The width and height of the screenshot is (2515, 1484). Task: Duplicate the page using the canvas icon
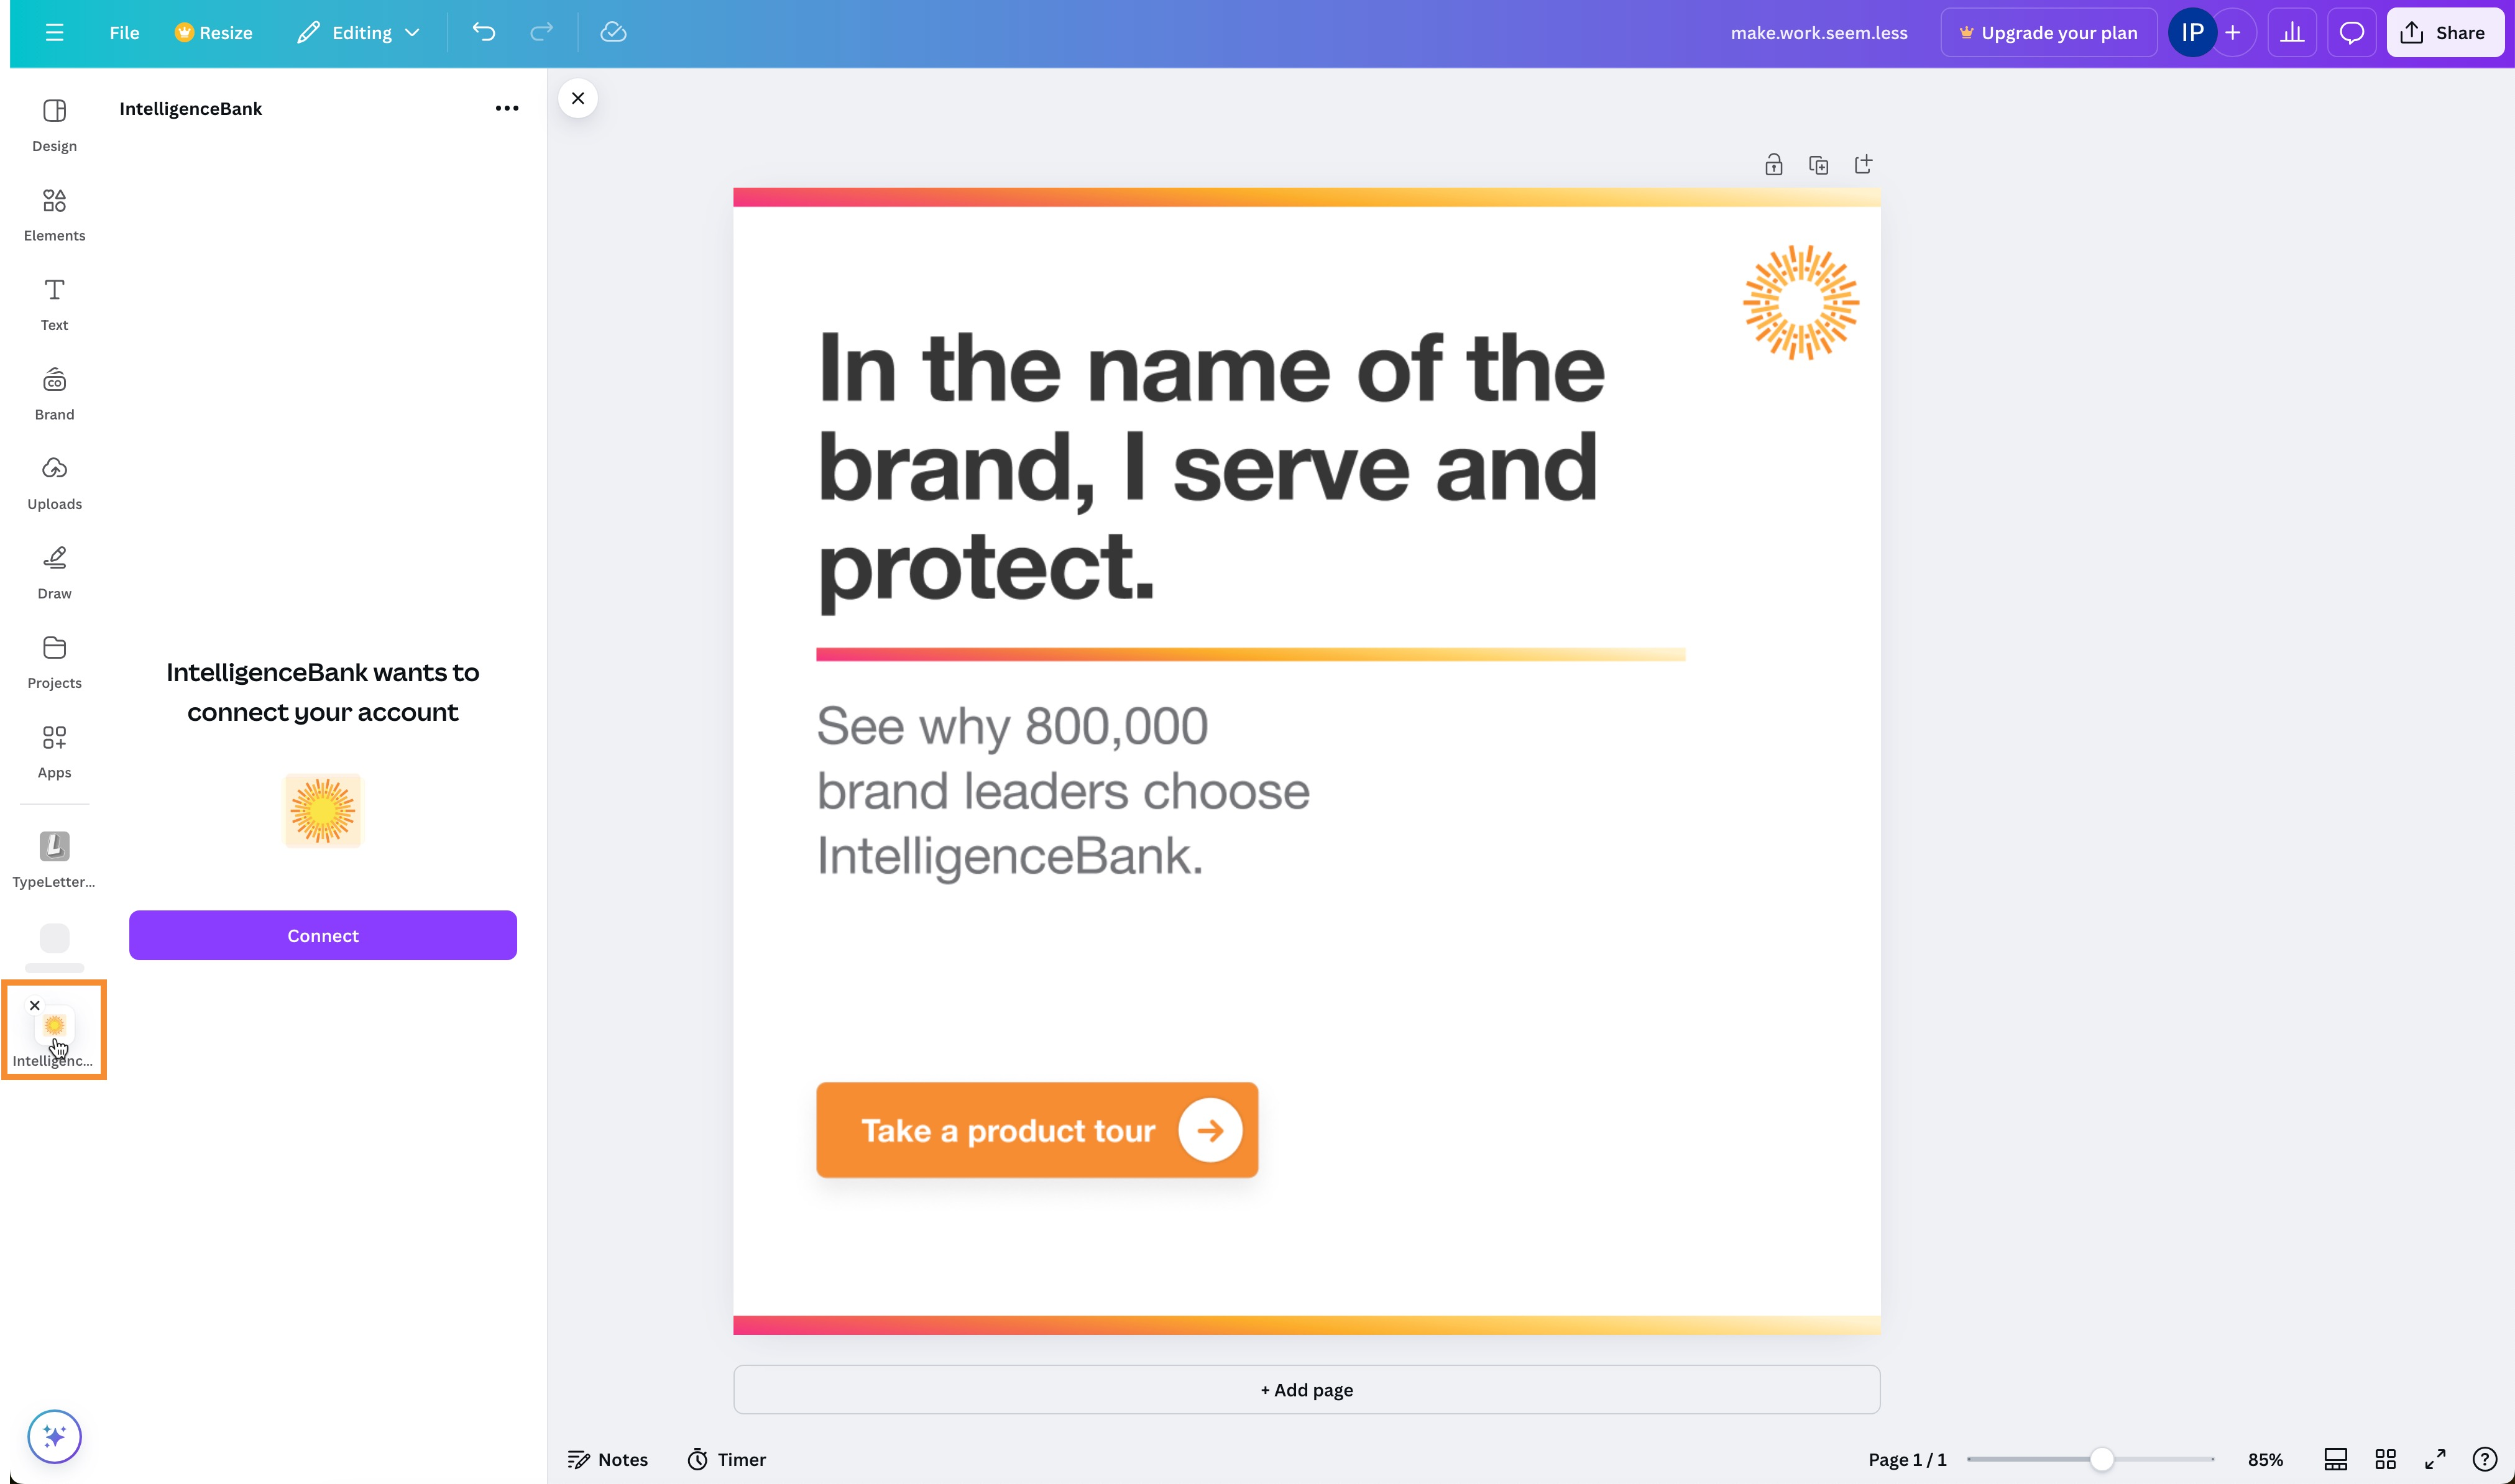point(1818,165)
